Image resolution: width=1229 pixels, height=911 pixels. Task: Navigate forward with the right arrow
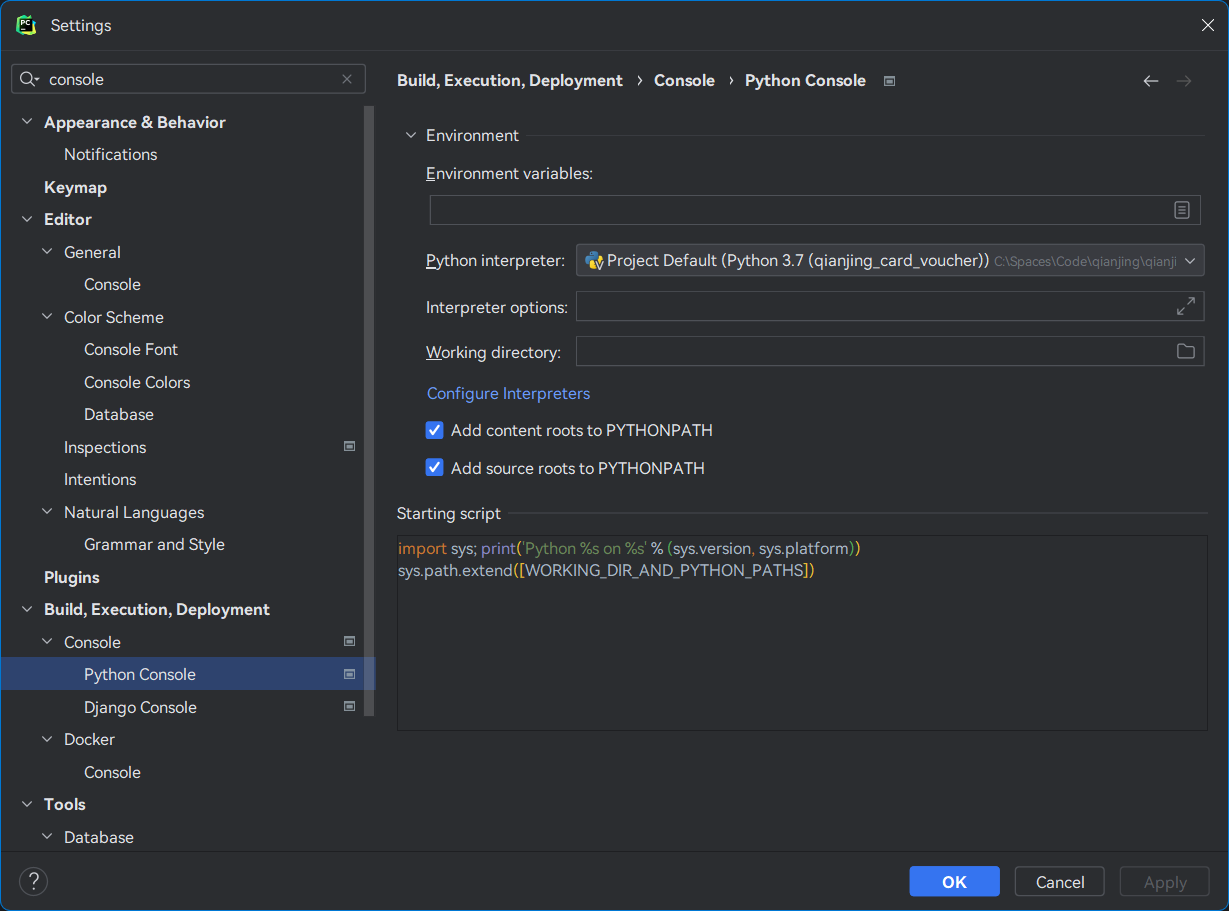tap(1184, 81)
